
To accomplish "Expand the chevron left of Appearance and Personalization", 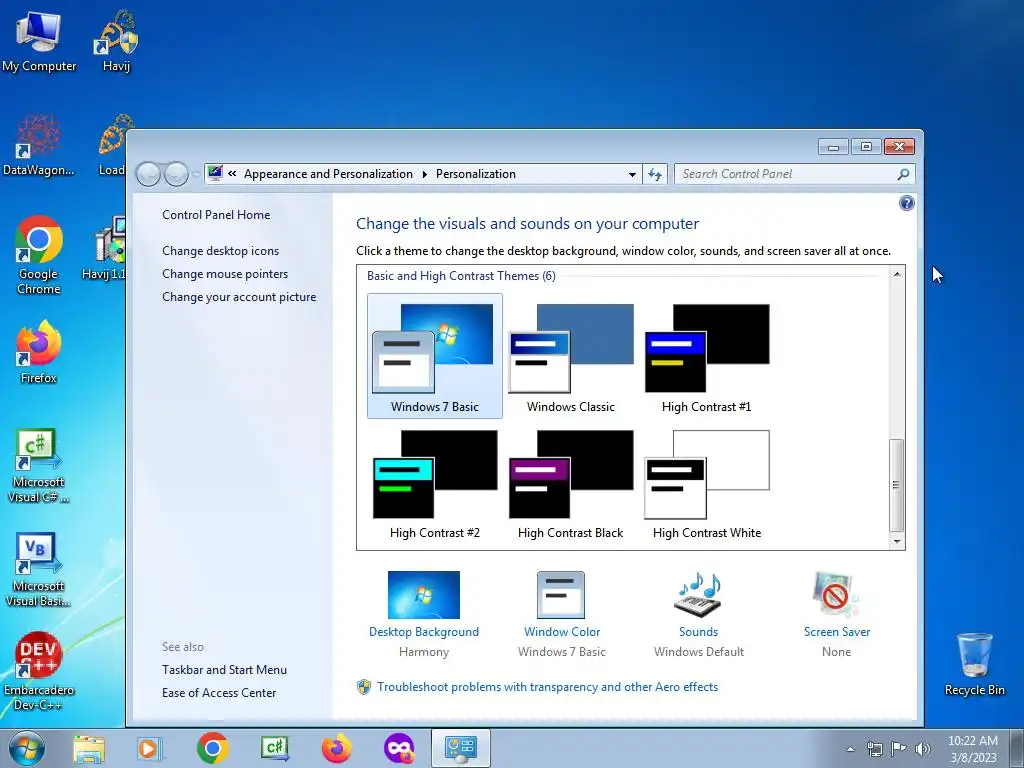I will pos(232,174).
